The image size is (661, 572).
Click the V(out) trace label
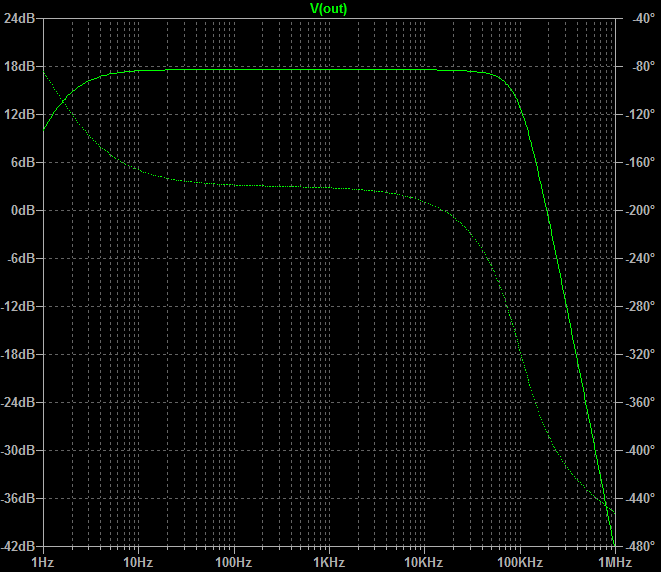328,8
